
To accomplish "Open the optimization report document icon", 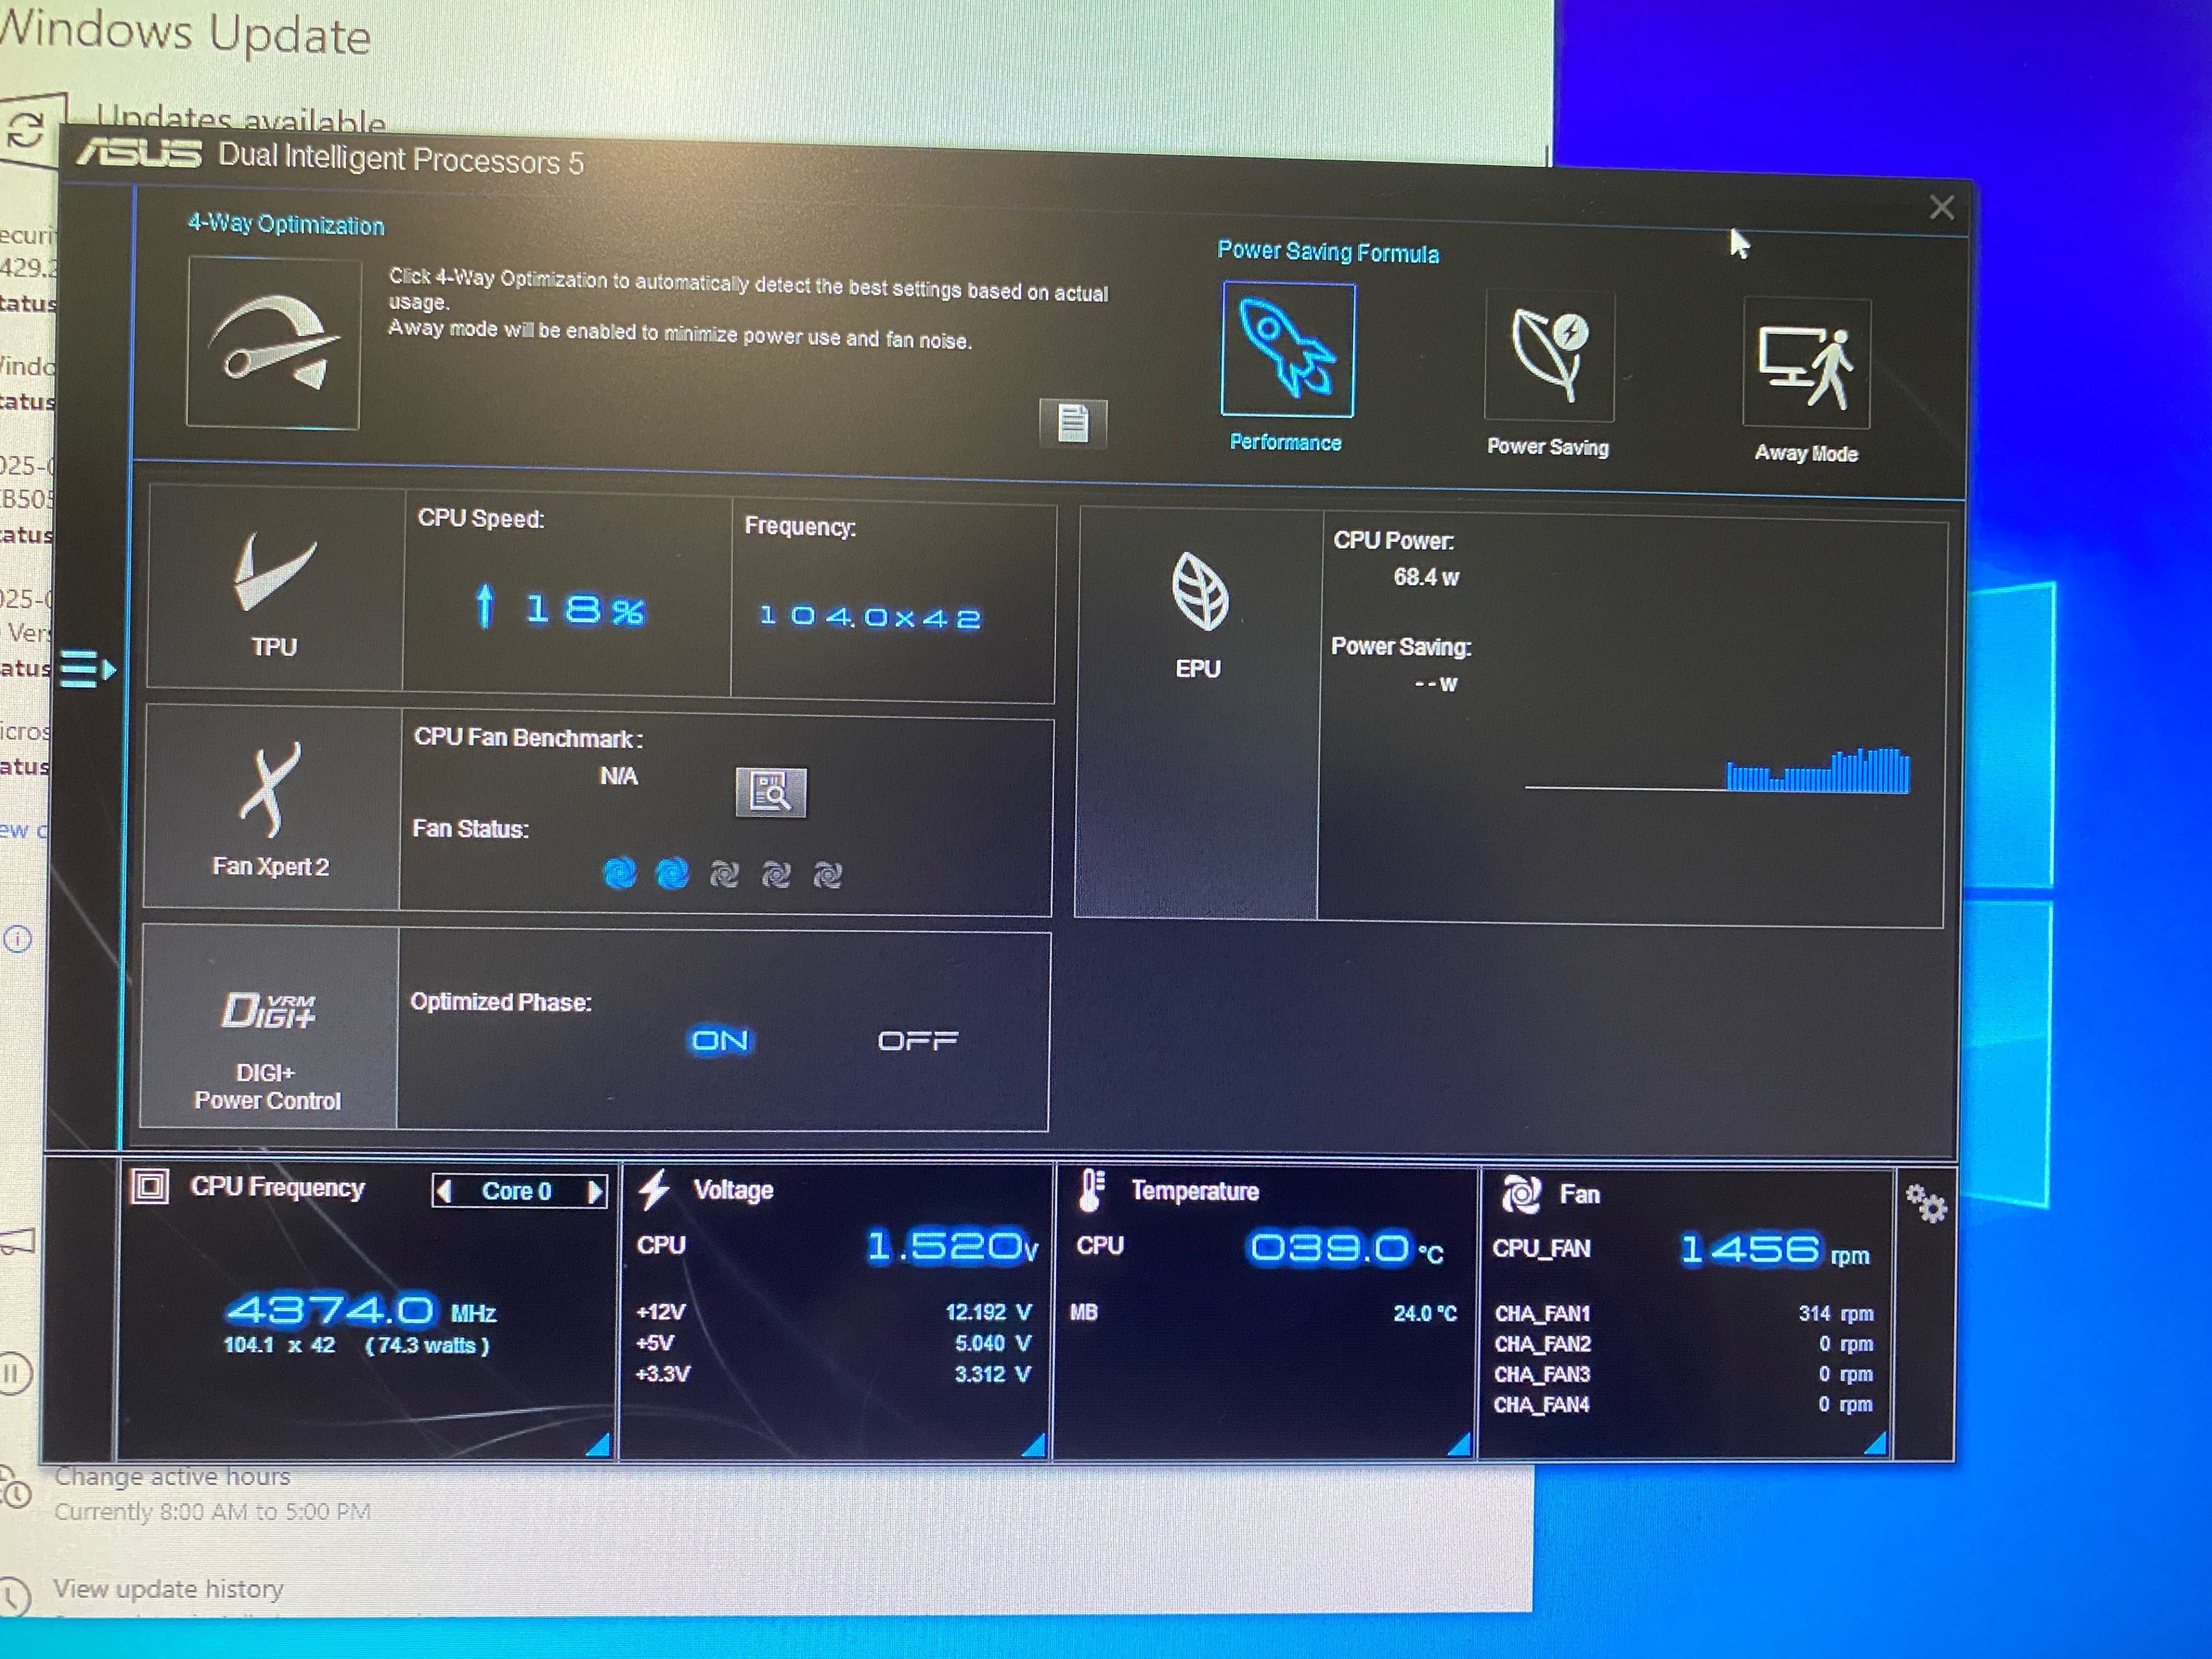I will [x=1073, y=423].
